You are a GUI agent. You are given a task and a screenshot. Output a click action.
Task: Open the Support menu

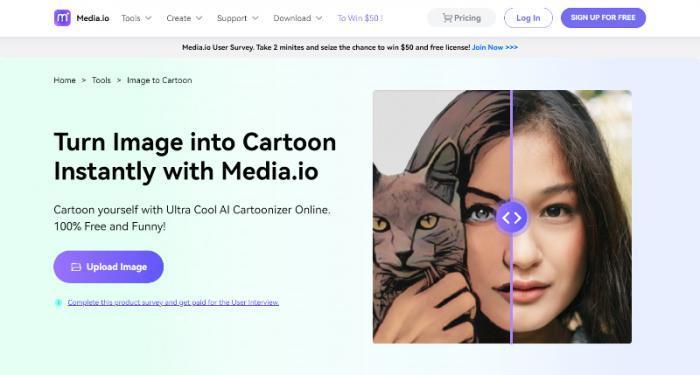point(232,18)
